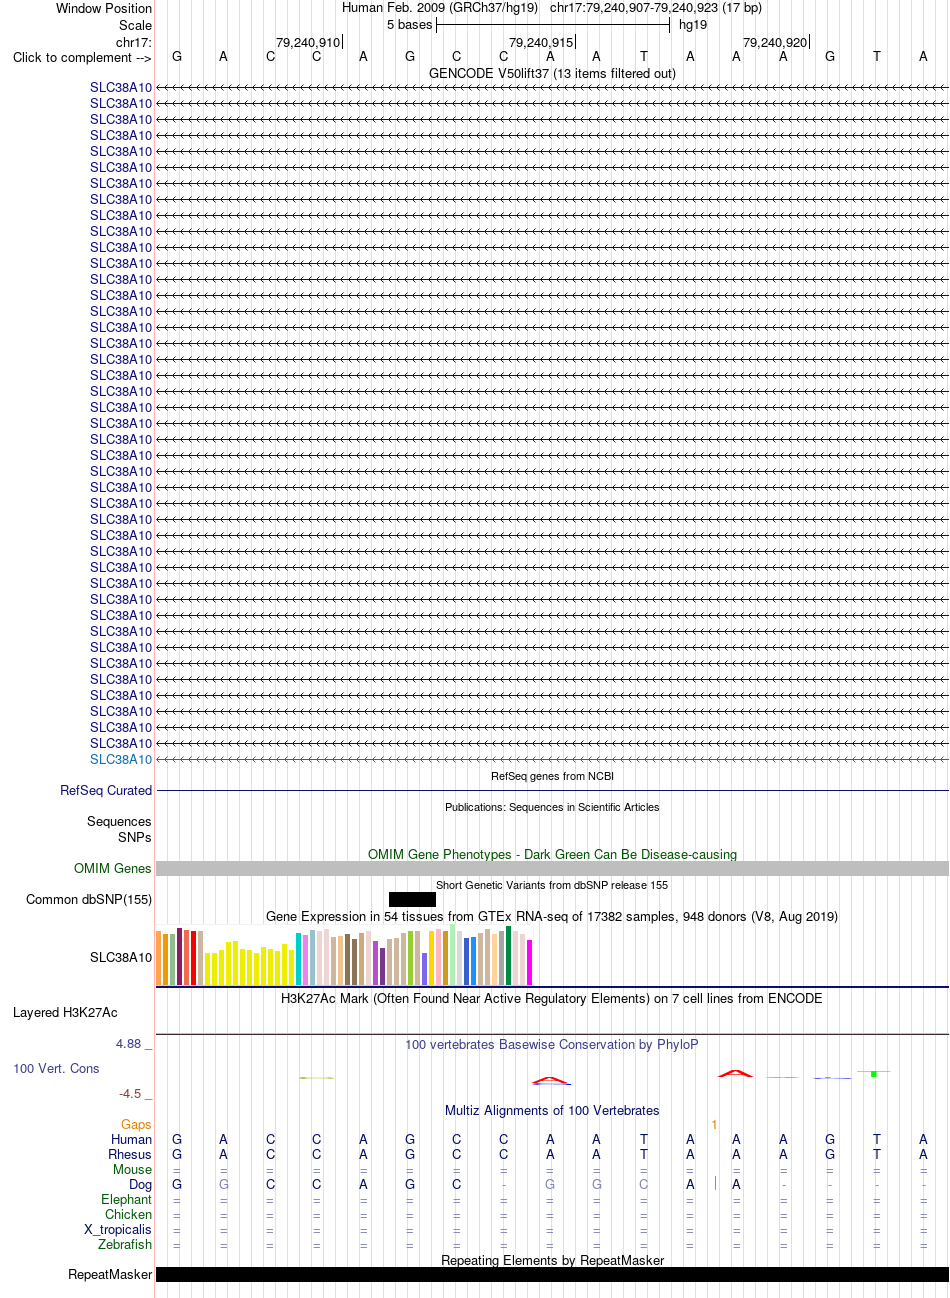Image resolution: width=950 pixels, height=1298 pixels.
Task: Click the SNPs track label
Action: click(x=135, y=837)
